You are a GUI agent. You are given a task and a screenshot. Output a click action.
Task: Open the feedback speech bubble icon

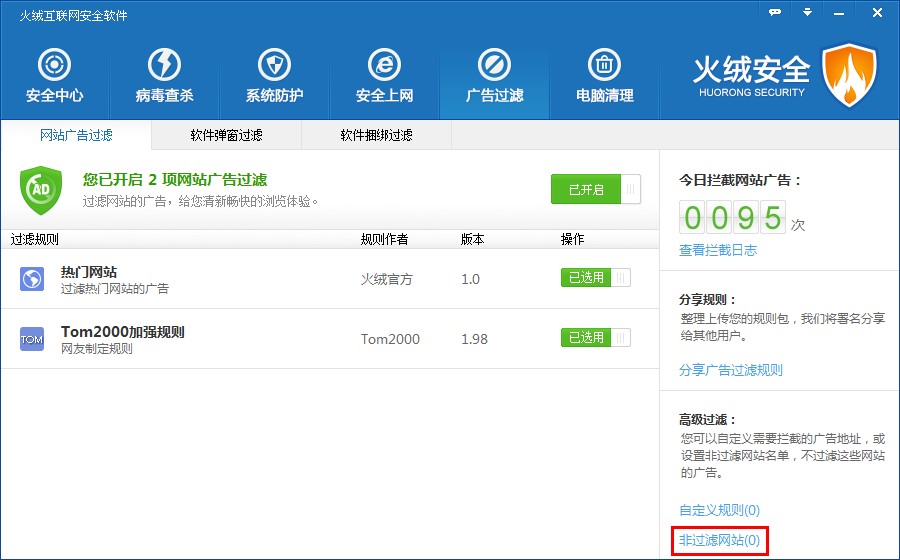(x=775, y=12)
